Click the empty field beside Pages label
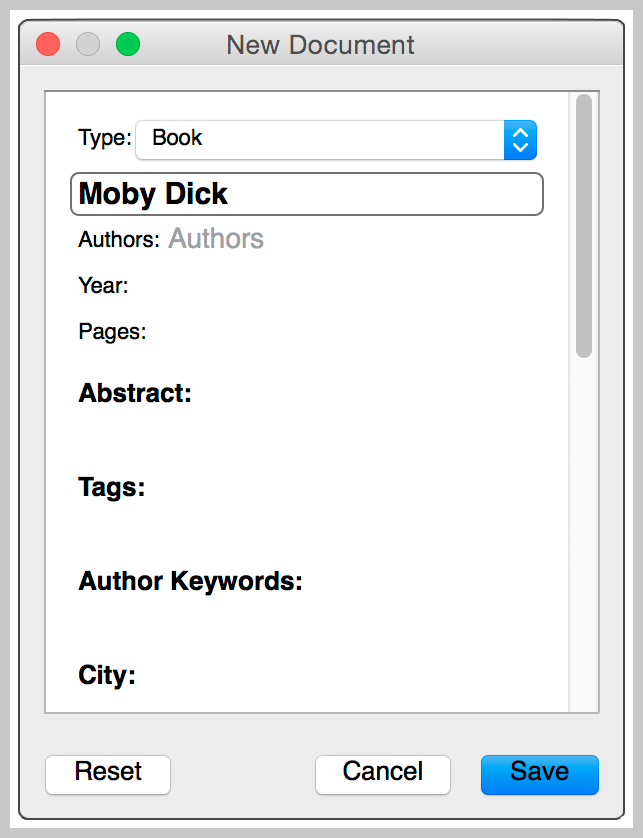 350,332
